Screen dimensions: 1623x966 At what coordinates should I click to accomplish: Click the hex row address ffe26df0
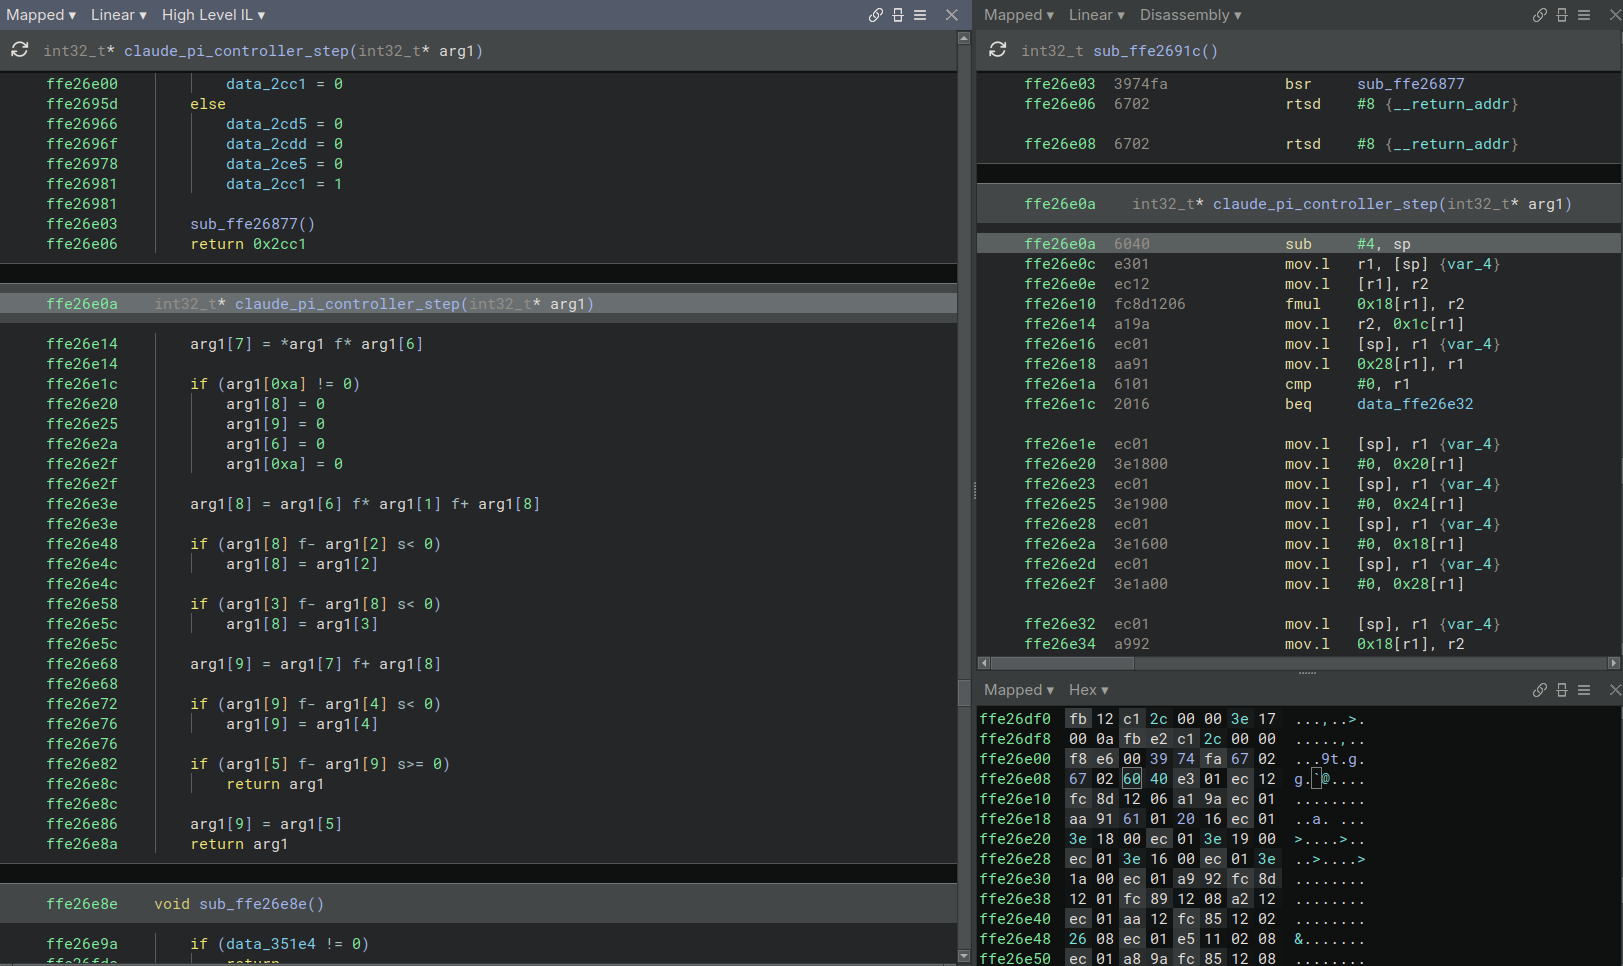pos(1015,719)
